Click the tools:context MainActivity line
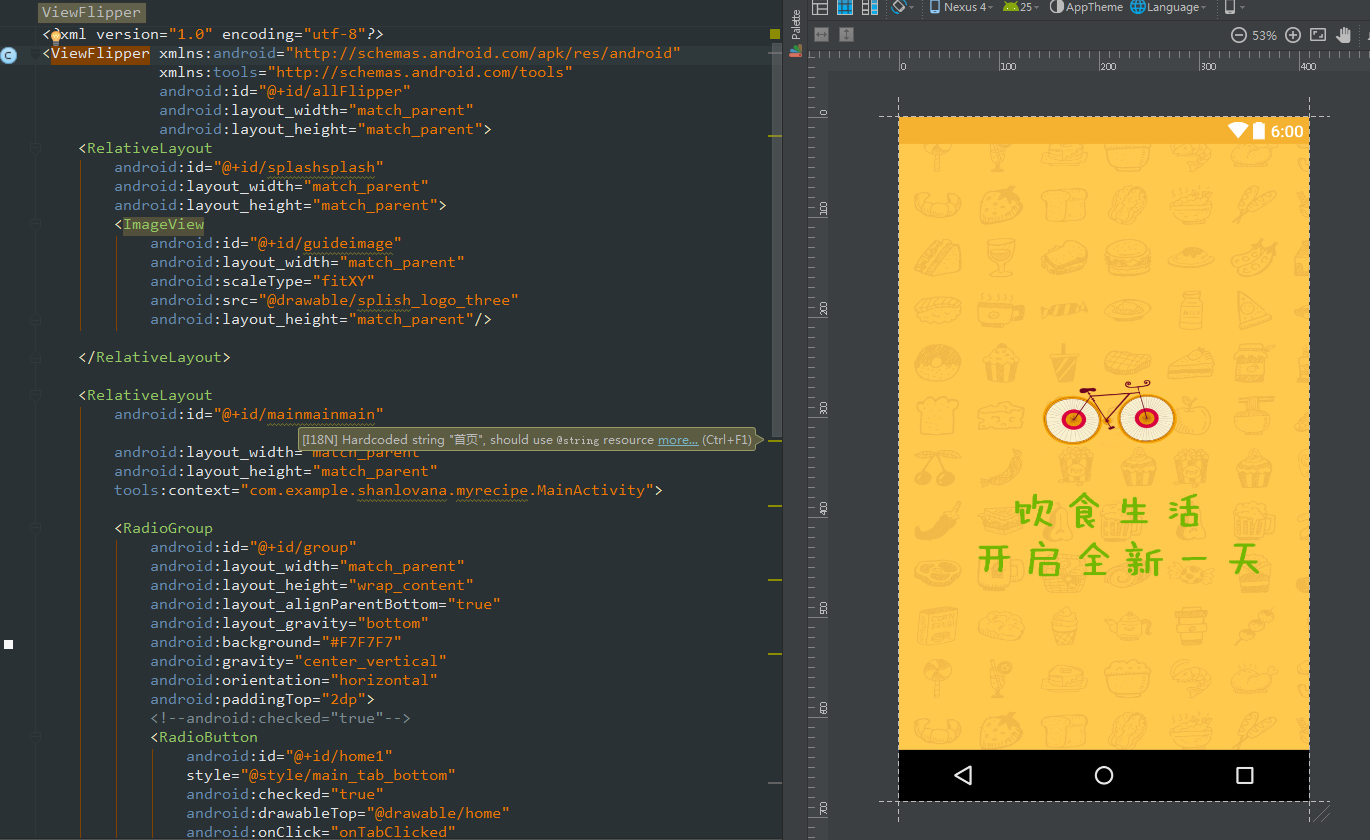The height and width of the screenshot is (840, 1370). click(x=388, y=490)
